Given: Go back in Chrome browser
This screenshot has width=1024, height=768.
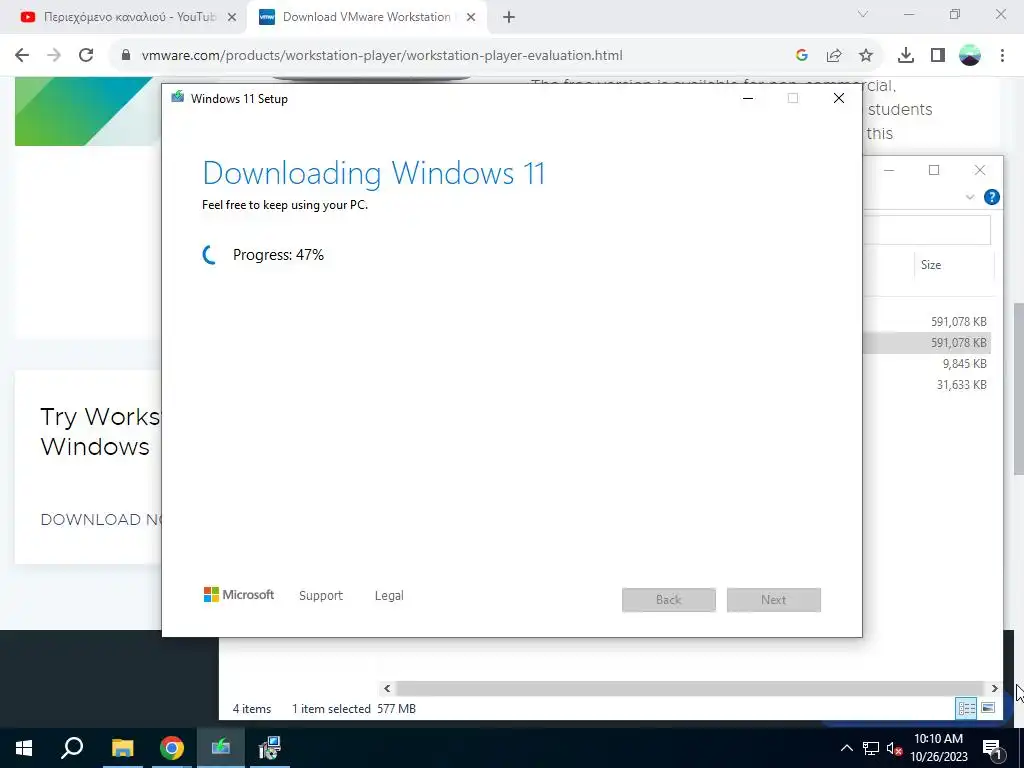Looking at the screenshot, I should point(22,56).
